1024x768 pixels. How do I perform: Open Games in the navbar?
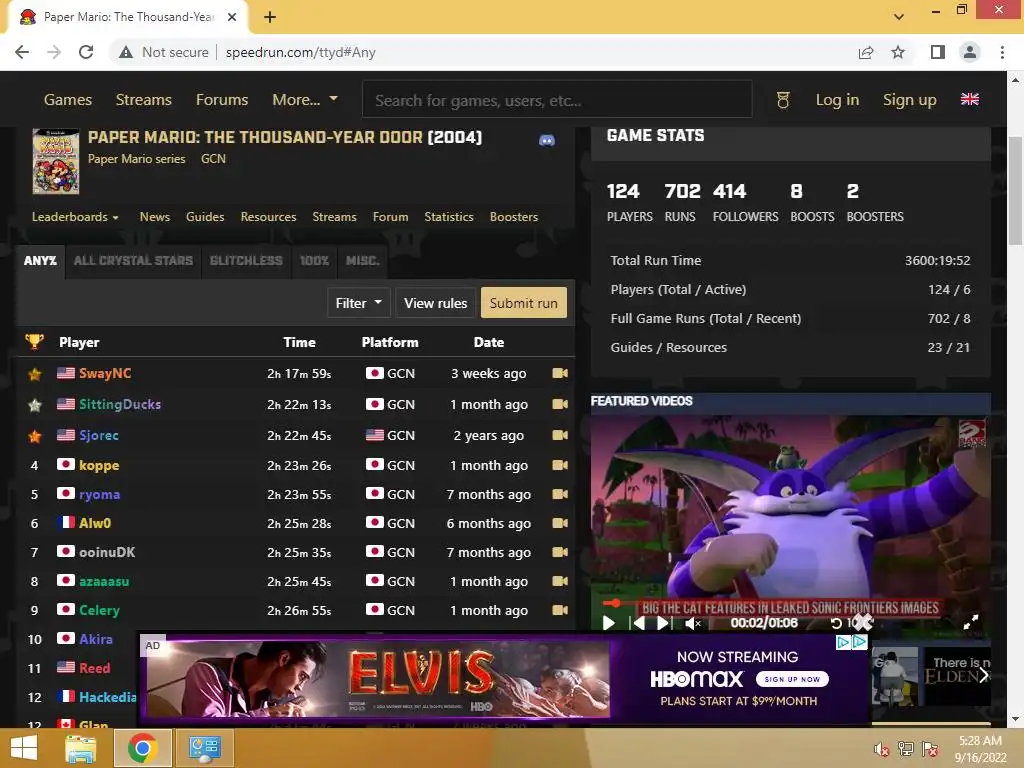point(68,100)
